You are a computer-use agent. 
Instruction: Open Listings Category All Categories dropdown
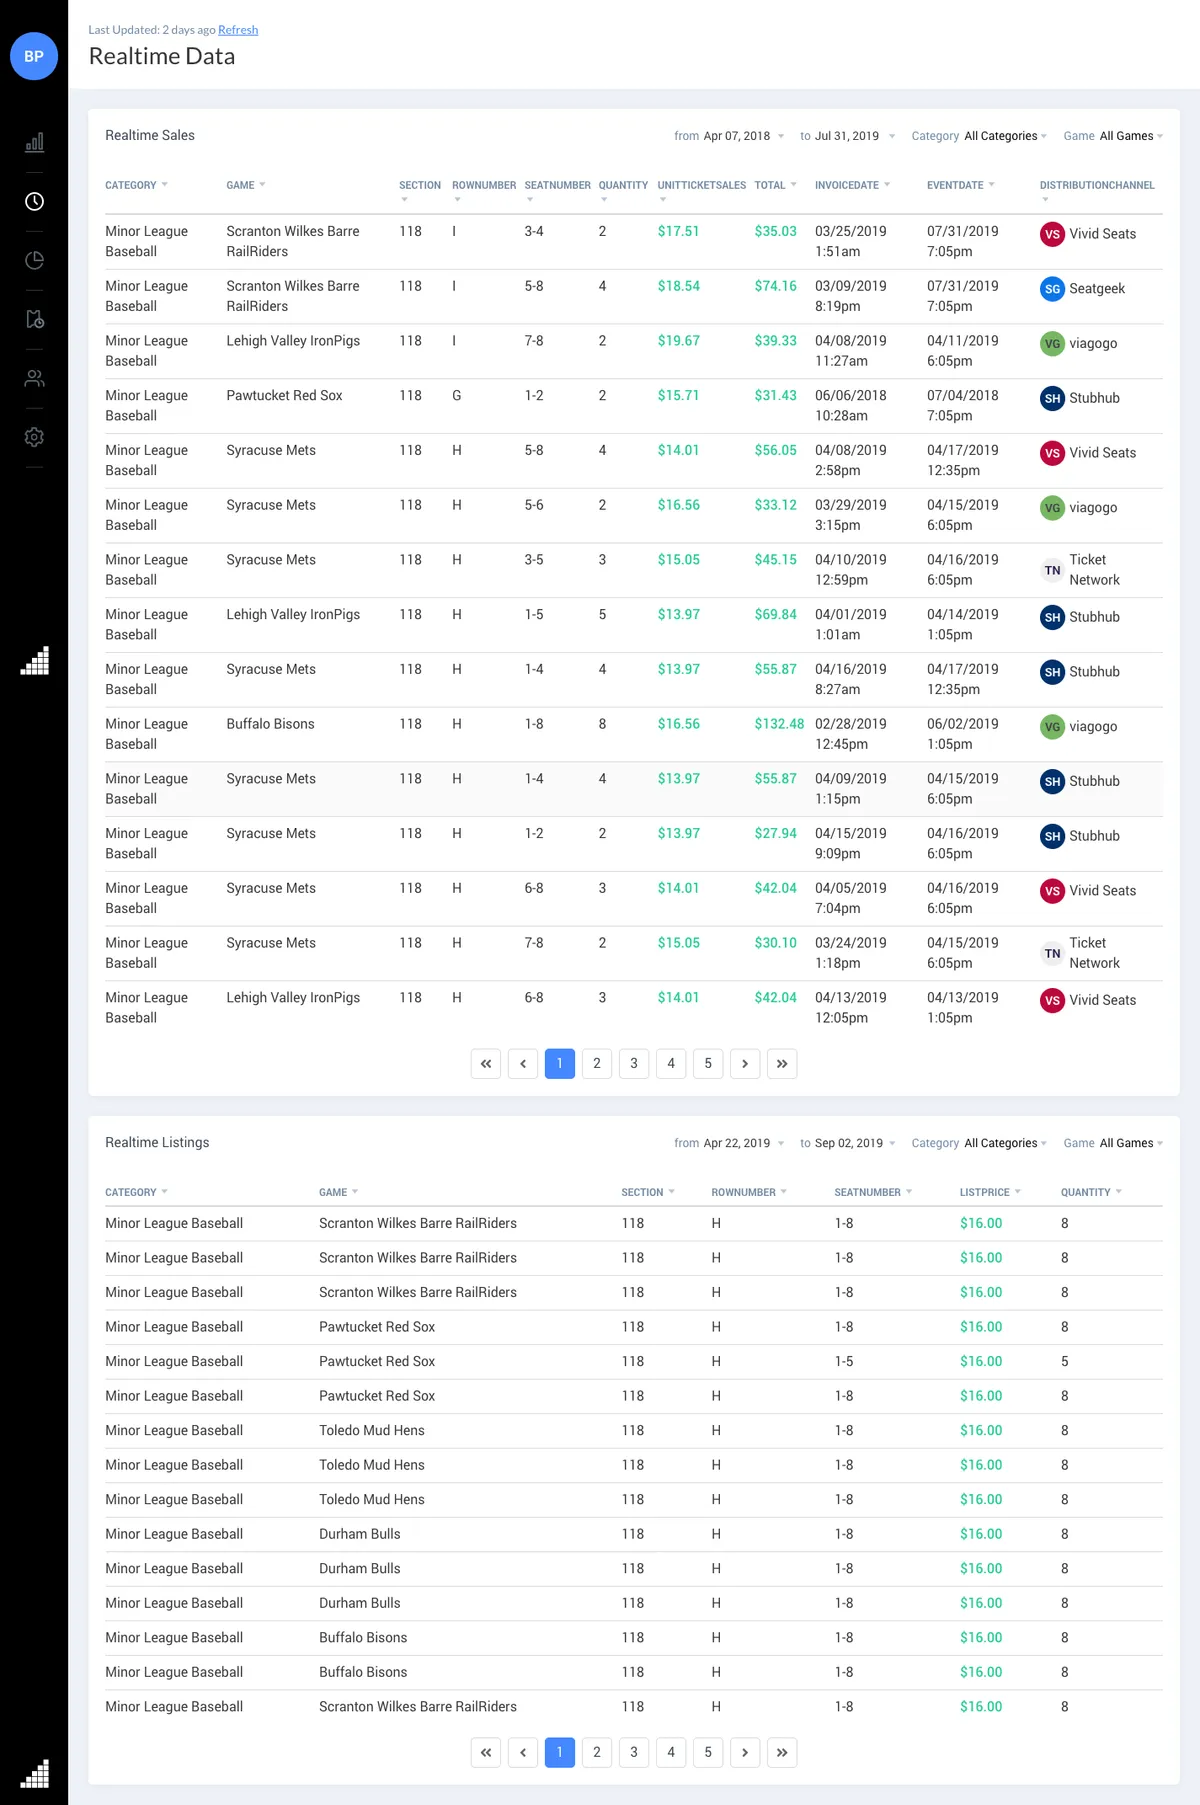pyautogui.click(x=1005, y=1143)
